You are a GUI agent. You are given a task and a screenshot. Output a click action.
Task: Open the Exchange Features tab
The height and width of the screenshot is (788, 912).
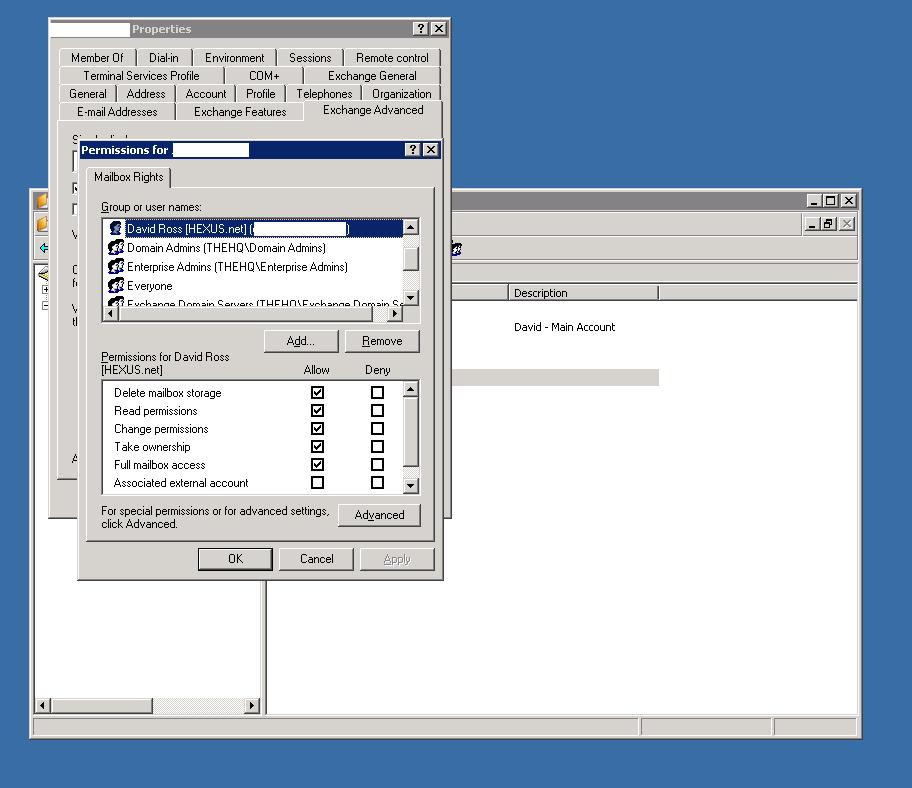point(240,112)
